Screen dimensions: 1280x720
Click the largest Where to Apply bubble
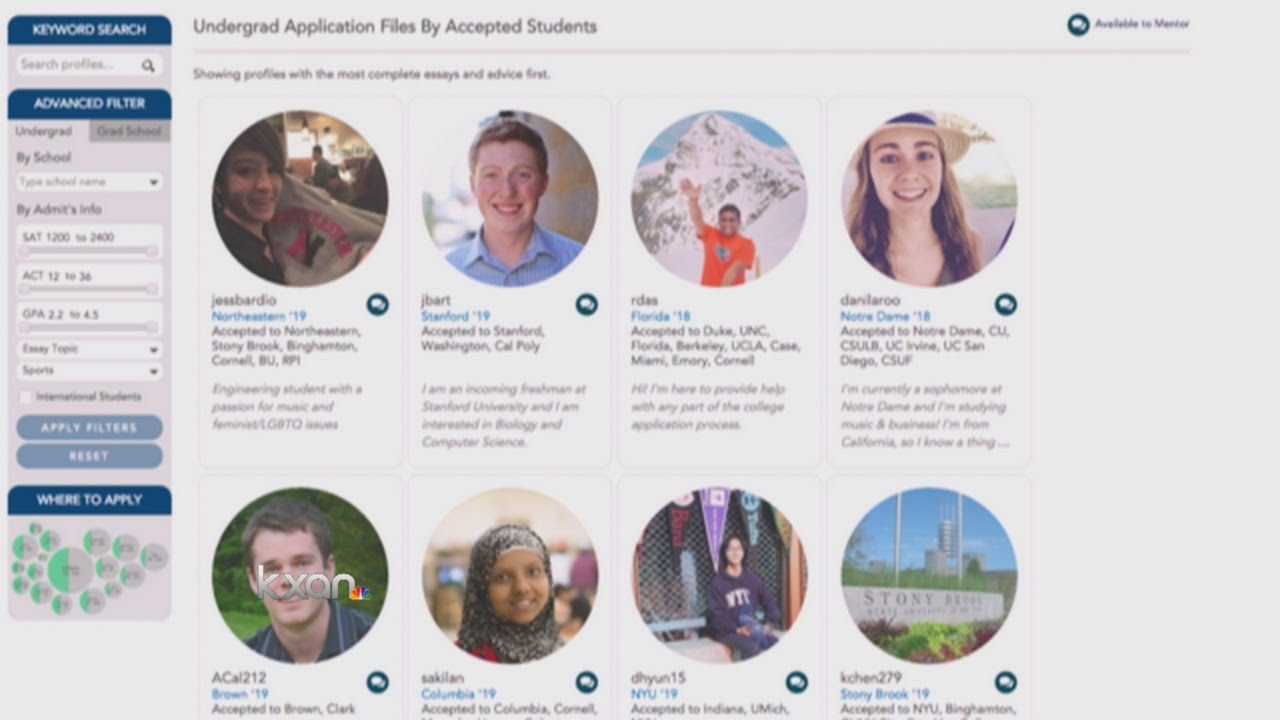pyautogui.click(x=70, y=569)
